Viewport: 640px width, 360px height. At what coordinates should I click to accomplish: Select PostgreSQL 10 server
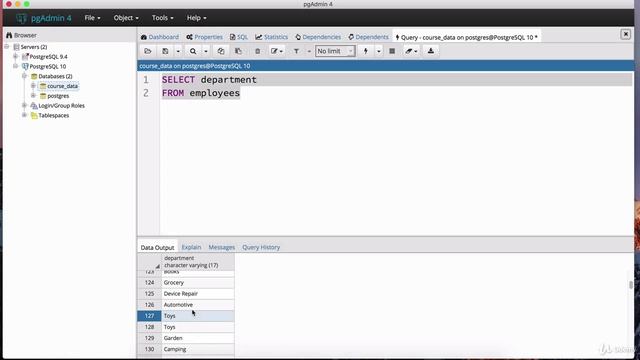pos(47,67)
